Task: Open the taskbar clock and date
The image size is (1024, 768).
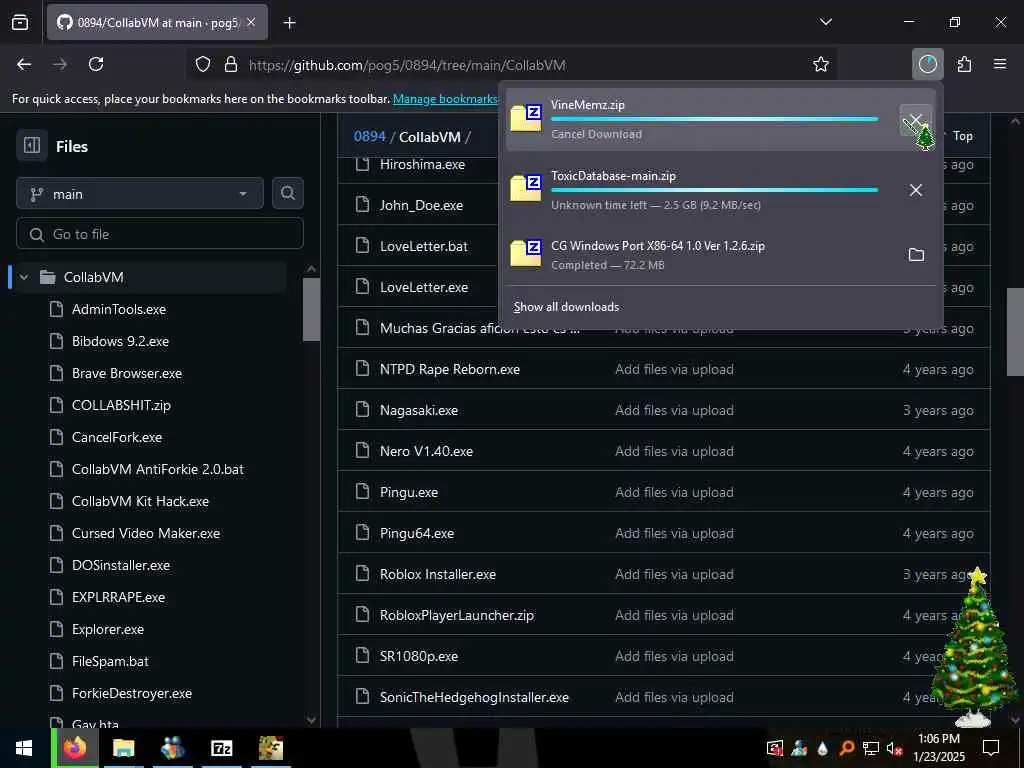Action: coord(938,748)
